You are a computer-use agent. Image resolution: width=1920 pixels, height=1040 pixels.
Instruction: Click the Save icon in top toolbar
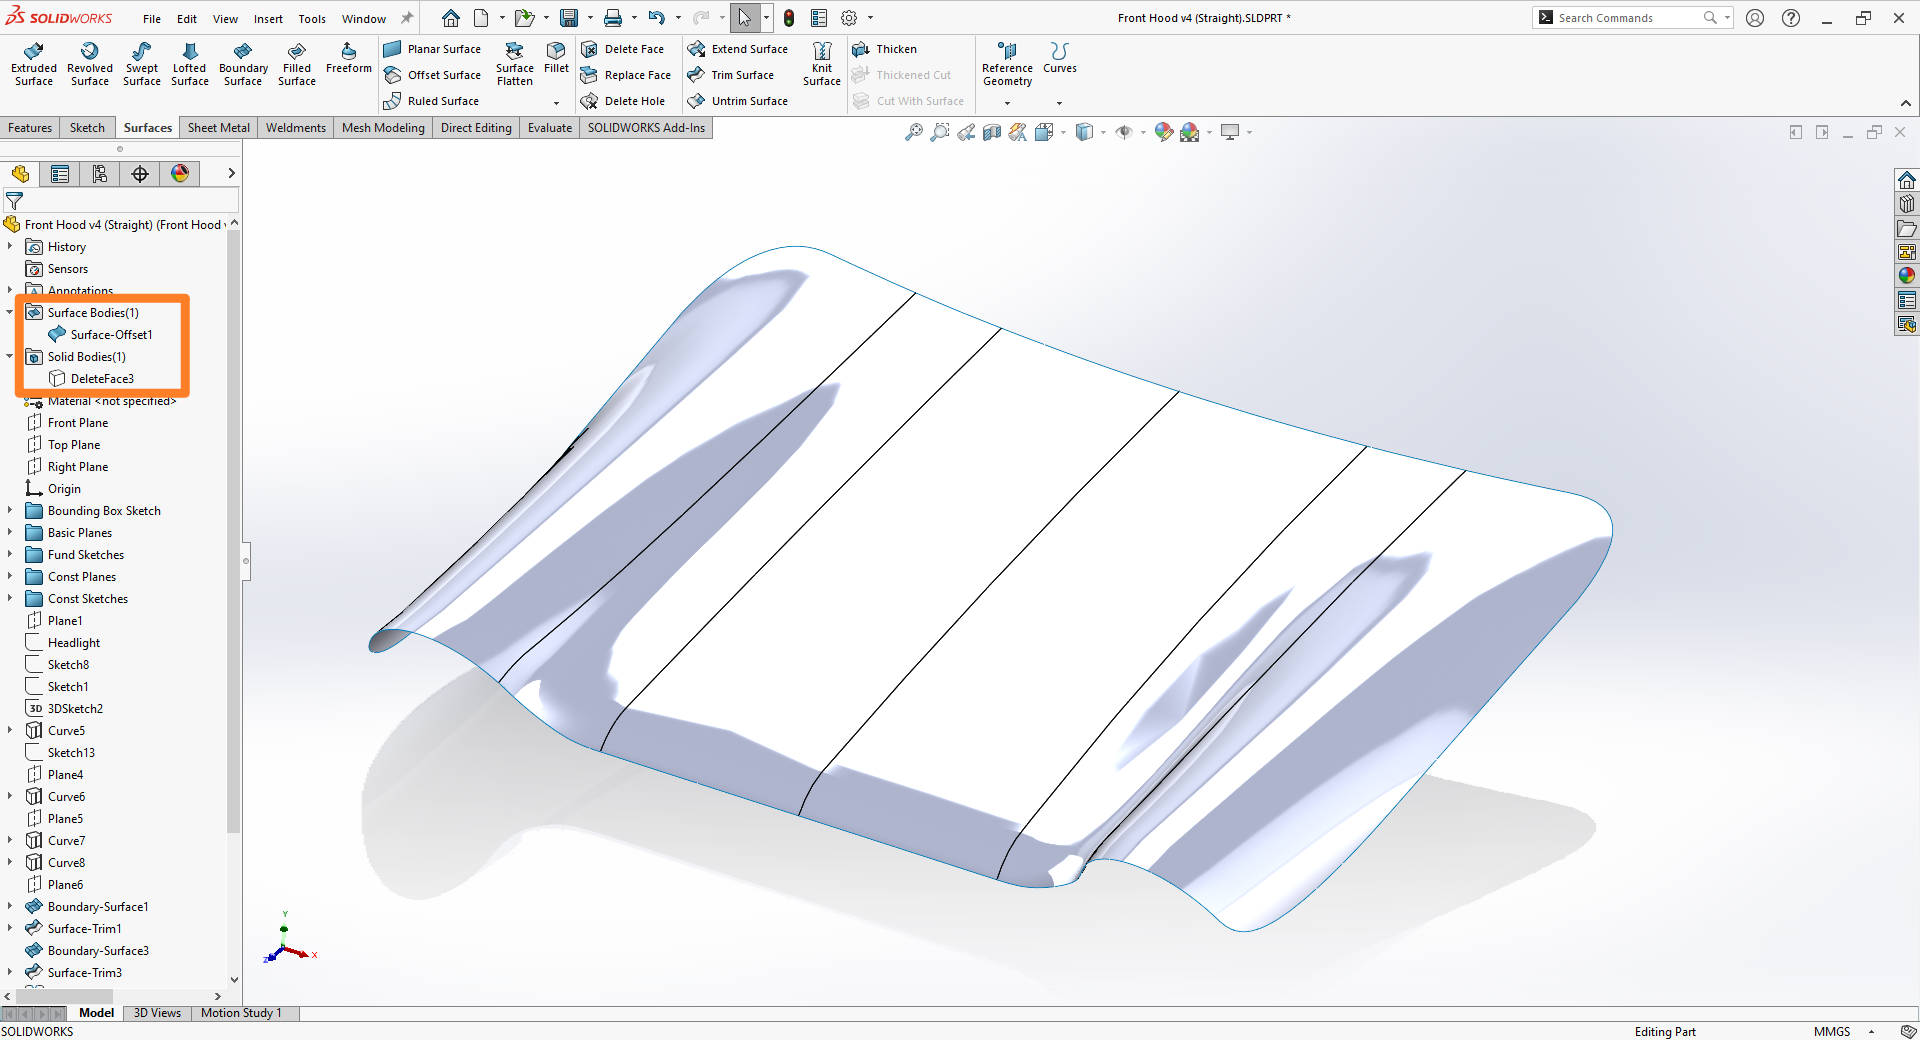(x=568, y=18)
